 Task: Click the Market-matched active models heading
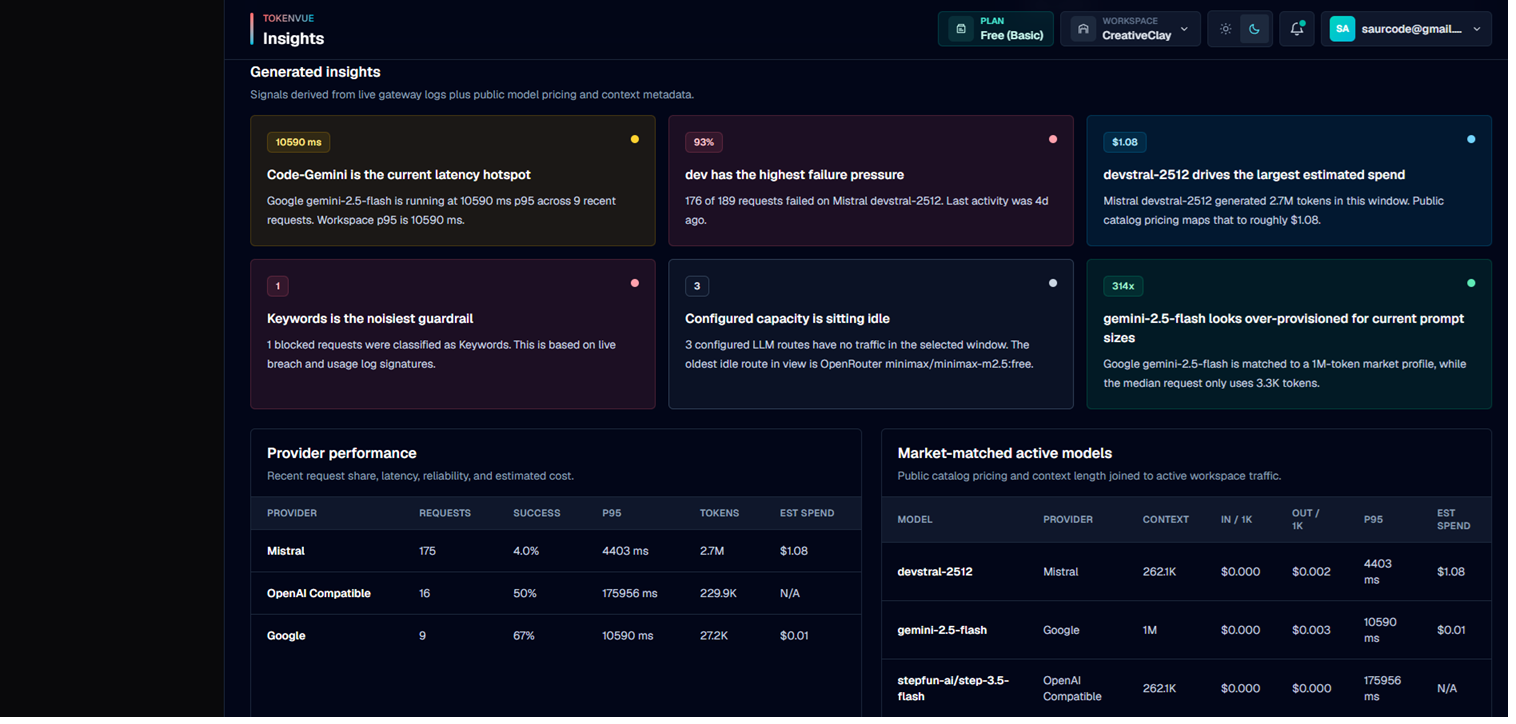pyautogui.click(x=1005, y=453)
